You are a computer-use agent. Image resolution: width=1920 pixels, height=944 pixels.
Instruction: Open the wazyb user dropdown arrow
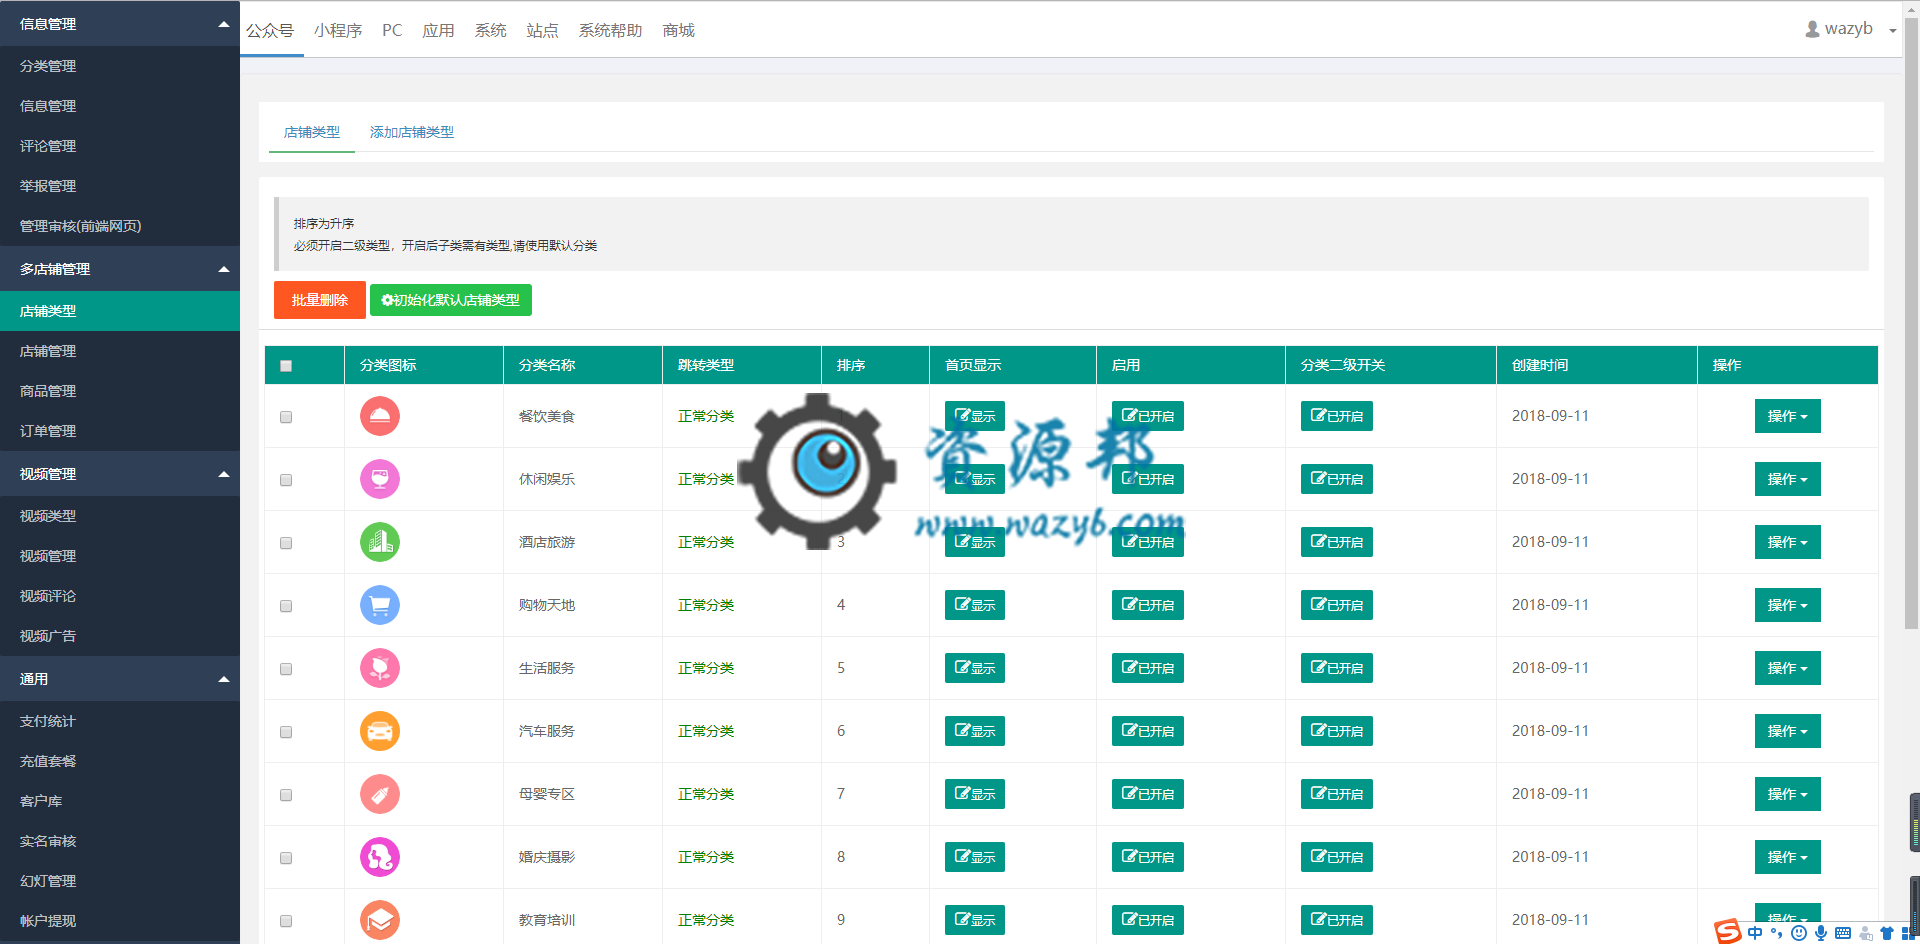[1892, 31]
